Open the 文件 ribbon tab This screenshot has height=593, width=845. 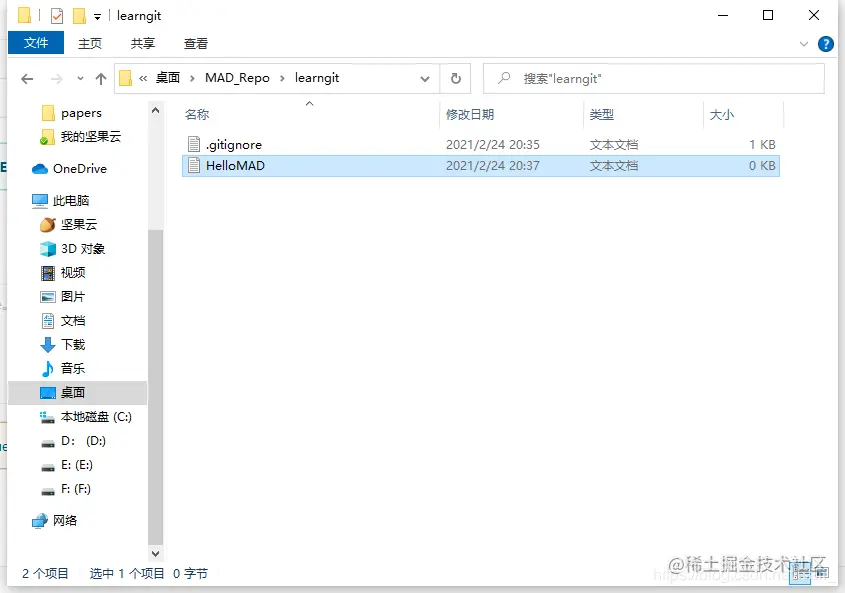click(x=36, y=43)
